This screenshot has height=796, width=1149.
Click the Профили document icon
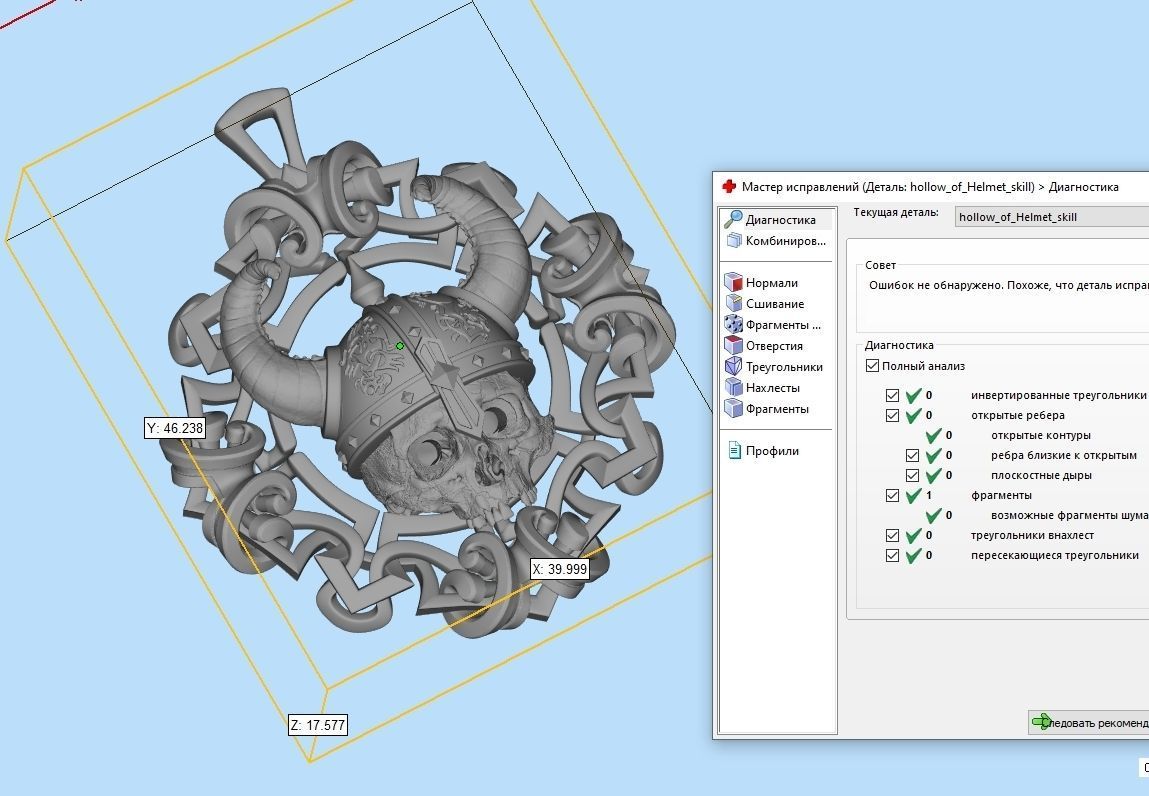click(734, 451)
